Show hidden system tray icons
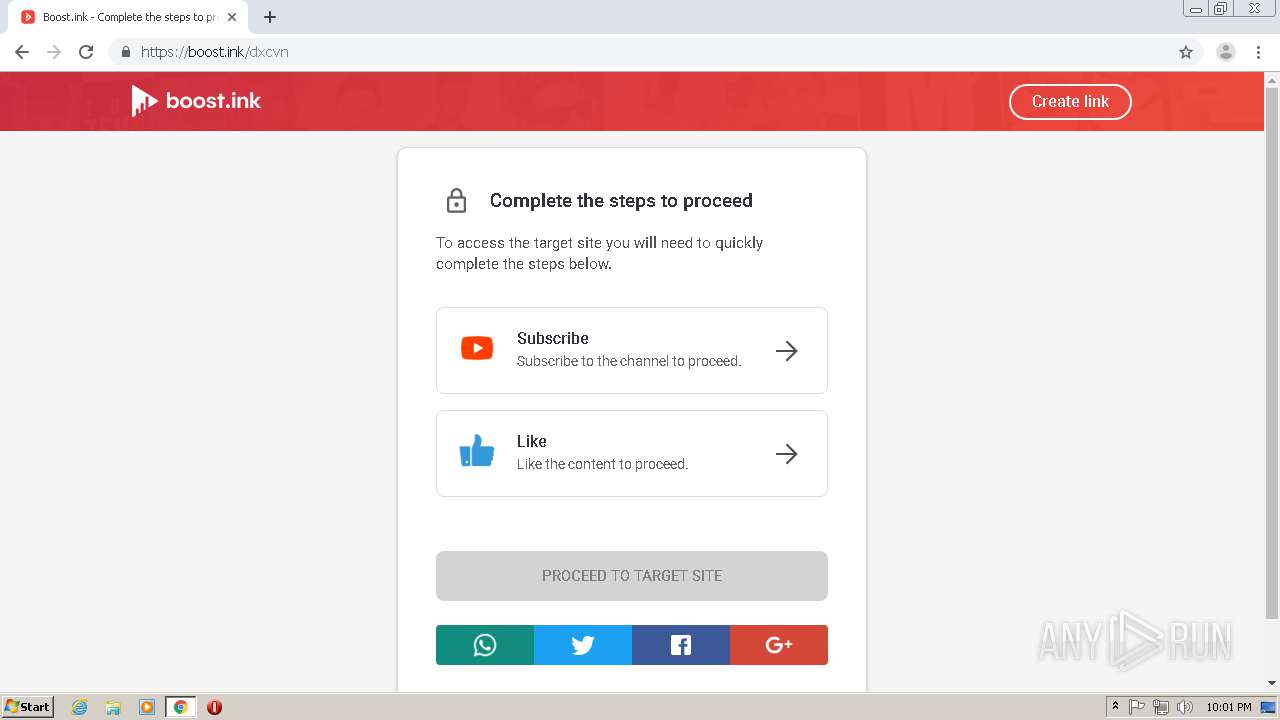Screen dimensions: 1280x720 tap(1115, 707)
